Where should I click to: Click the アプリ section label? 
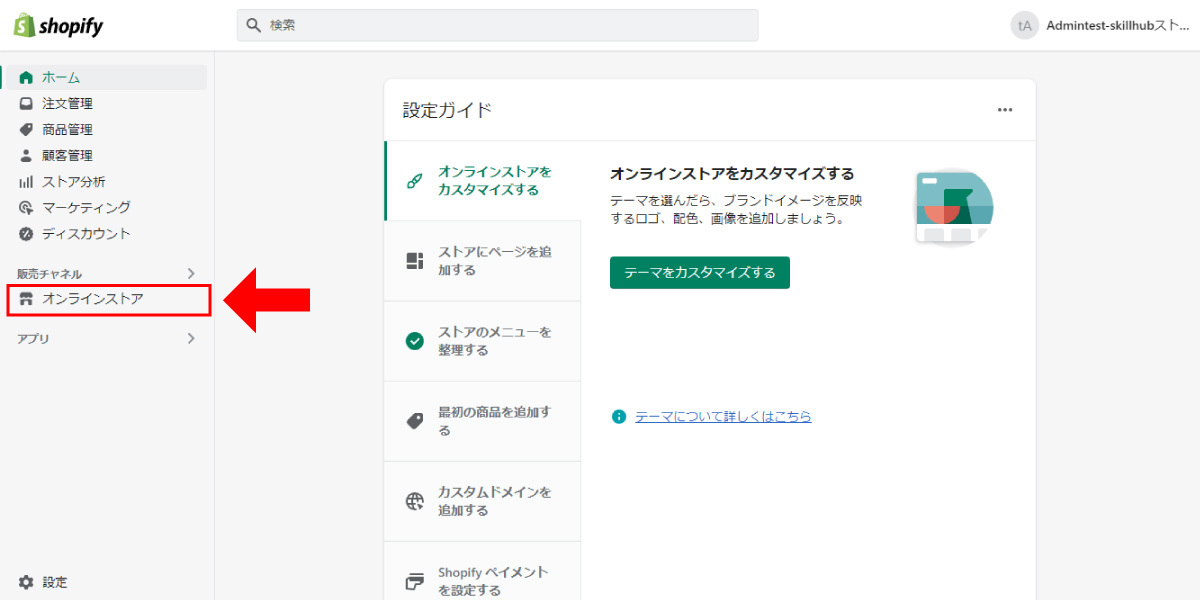point(33,339)
